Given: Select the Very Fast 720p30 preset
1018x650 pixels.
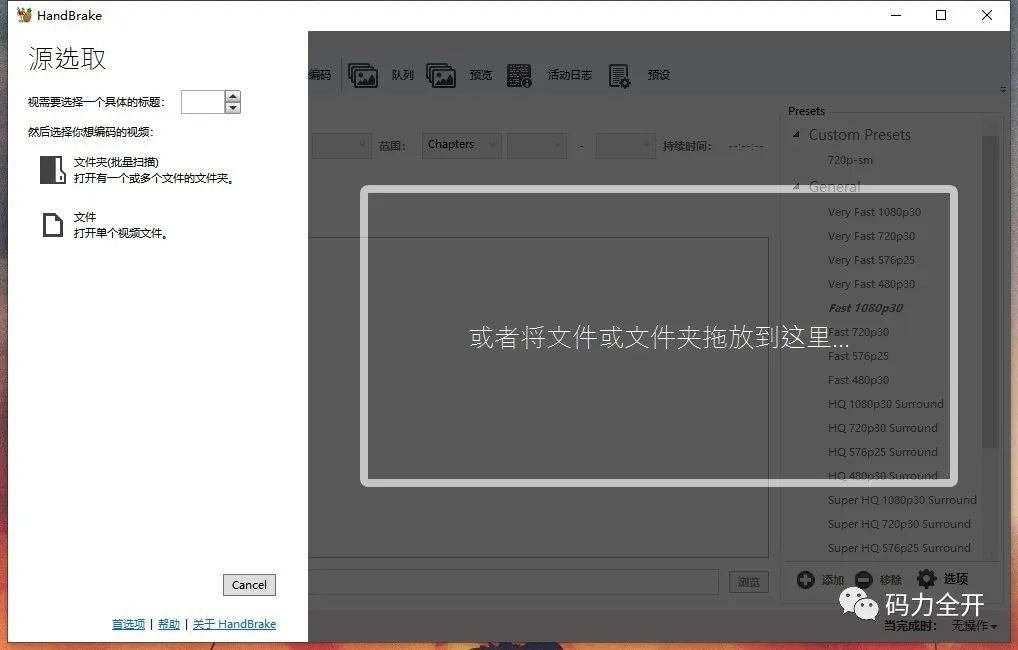Looking at the screenshot, I should (871, 236).
